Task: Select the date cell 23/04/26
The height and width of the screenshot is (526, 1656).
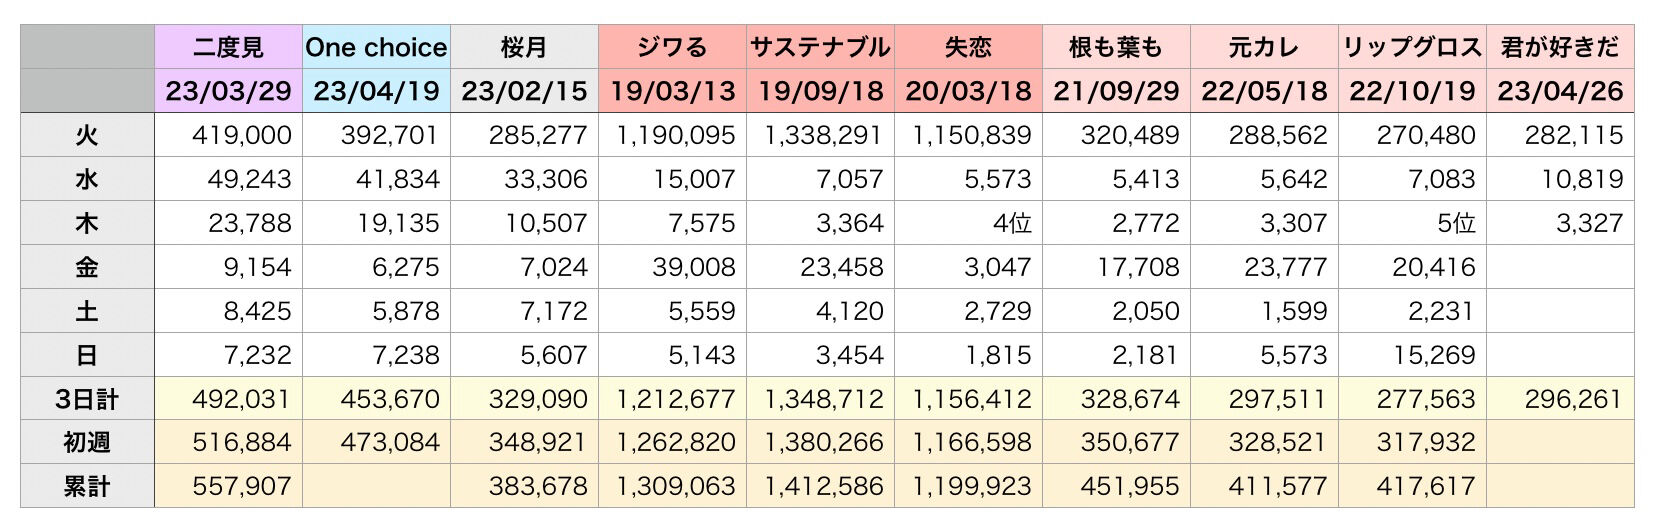Action: 1560,91
